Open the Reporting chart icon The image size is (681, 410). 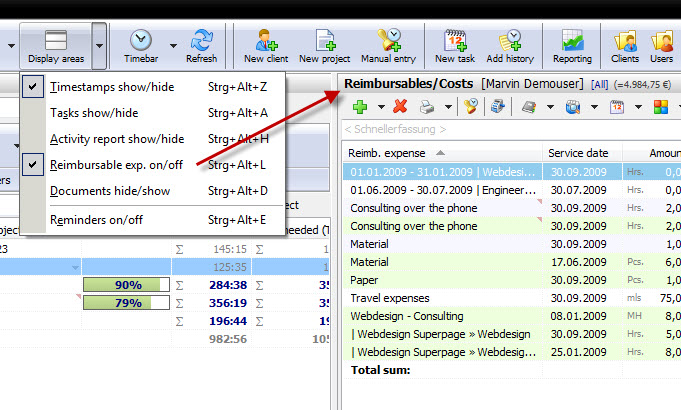coord(572,40)
